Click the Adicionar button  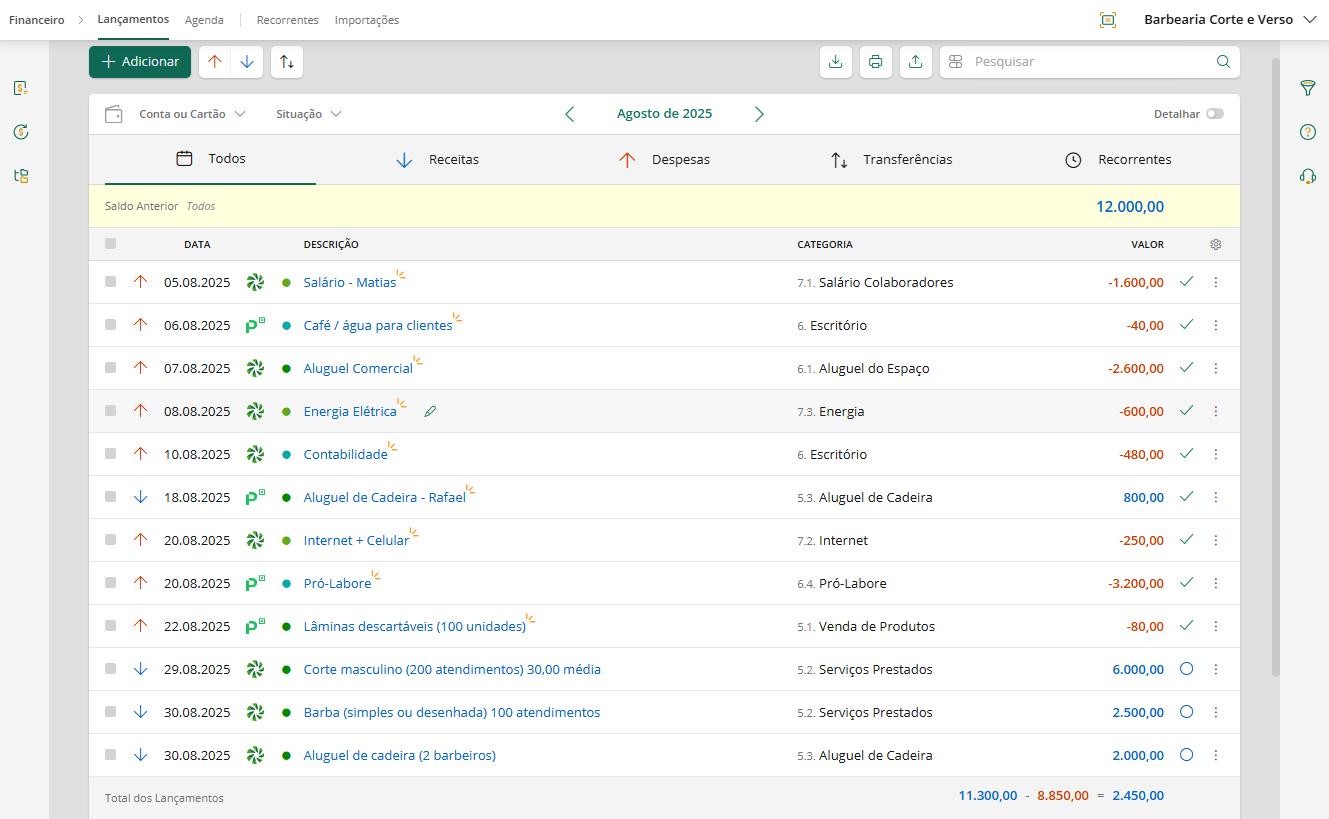140,62
